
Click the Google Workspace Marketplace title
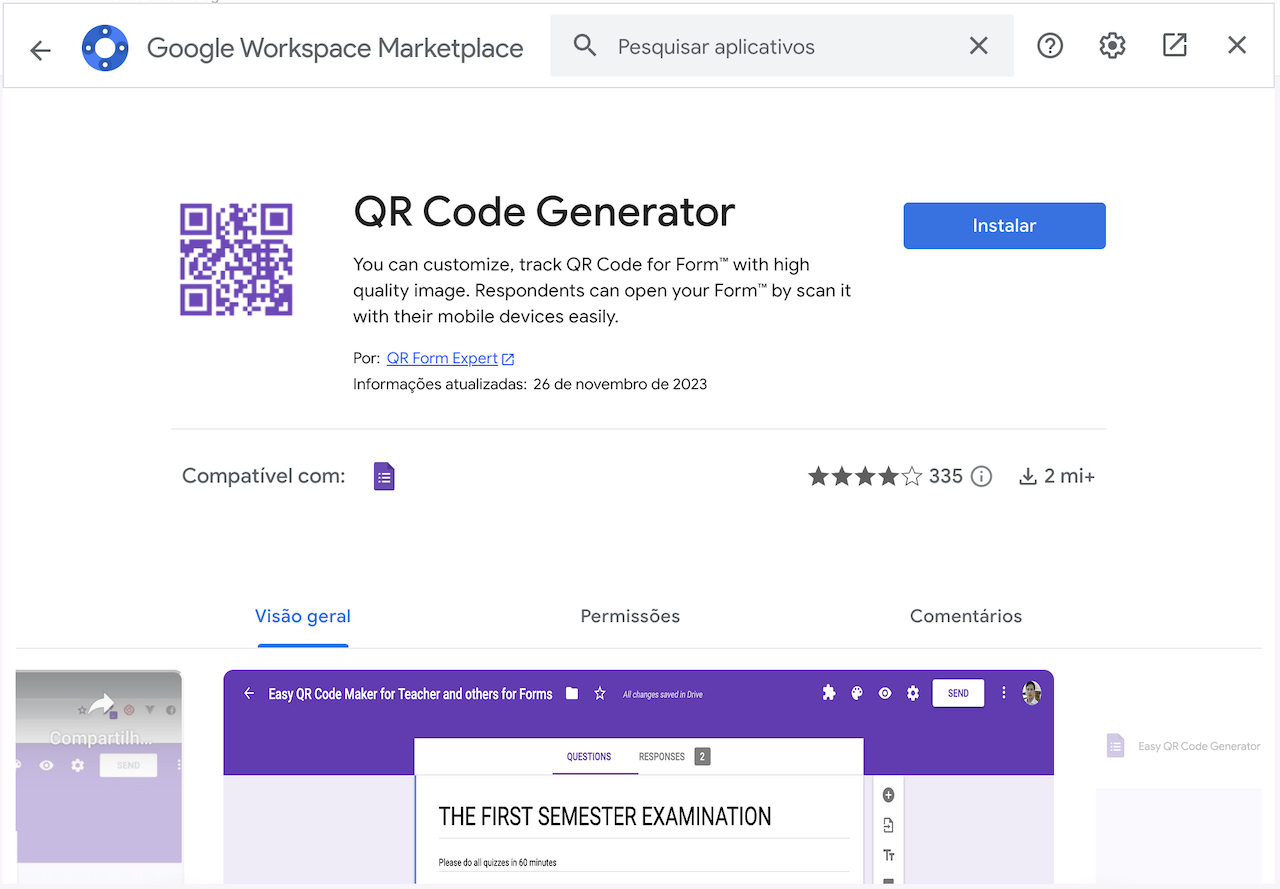(x=335, y=48)
